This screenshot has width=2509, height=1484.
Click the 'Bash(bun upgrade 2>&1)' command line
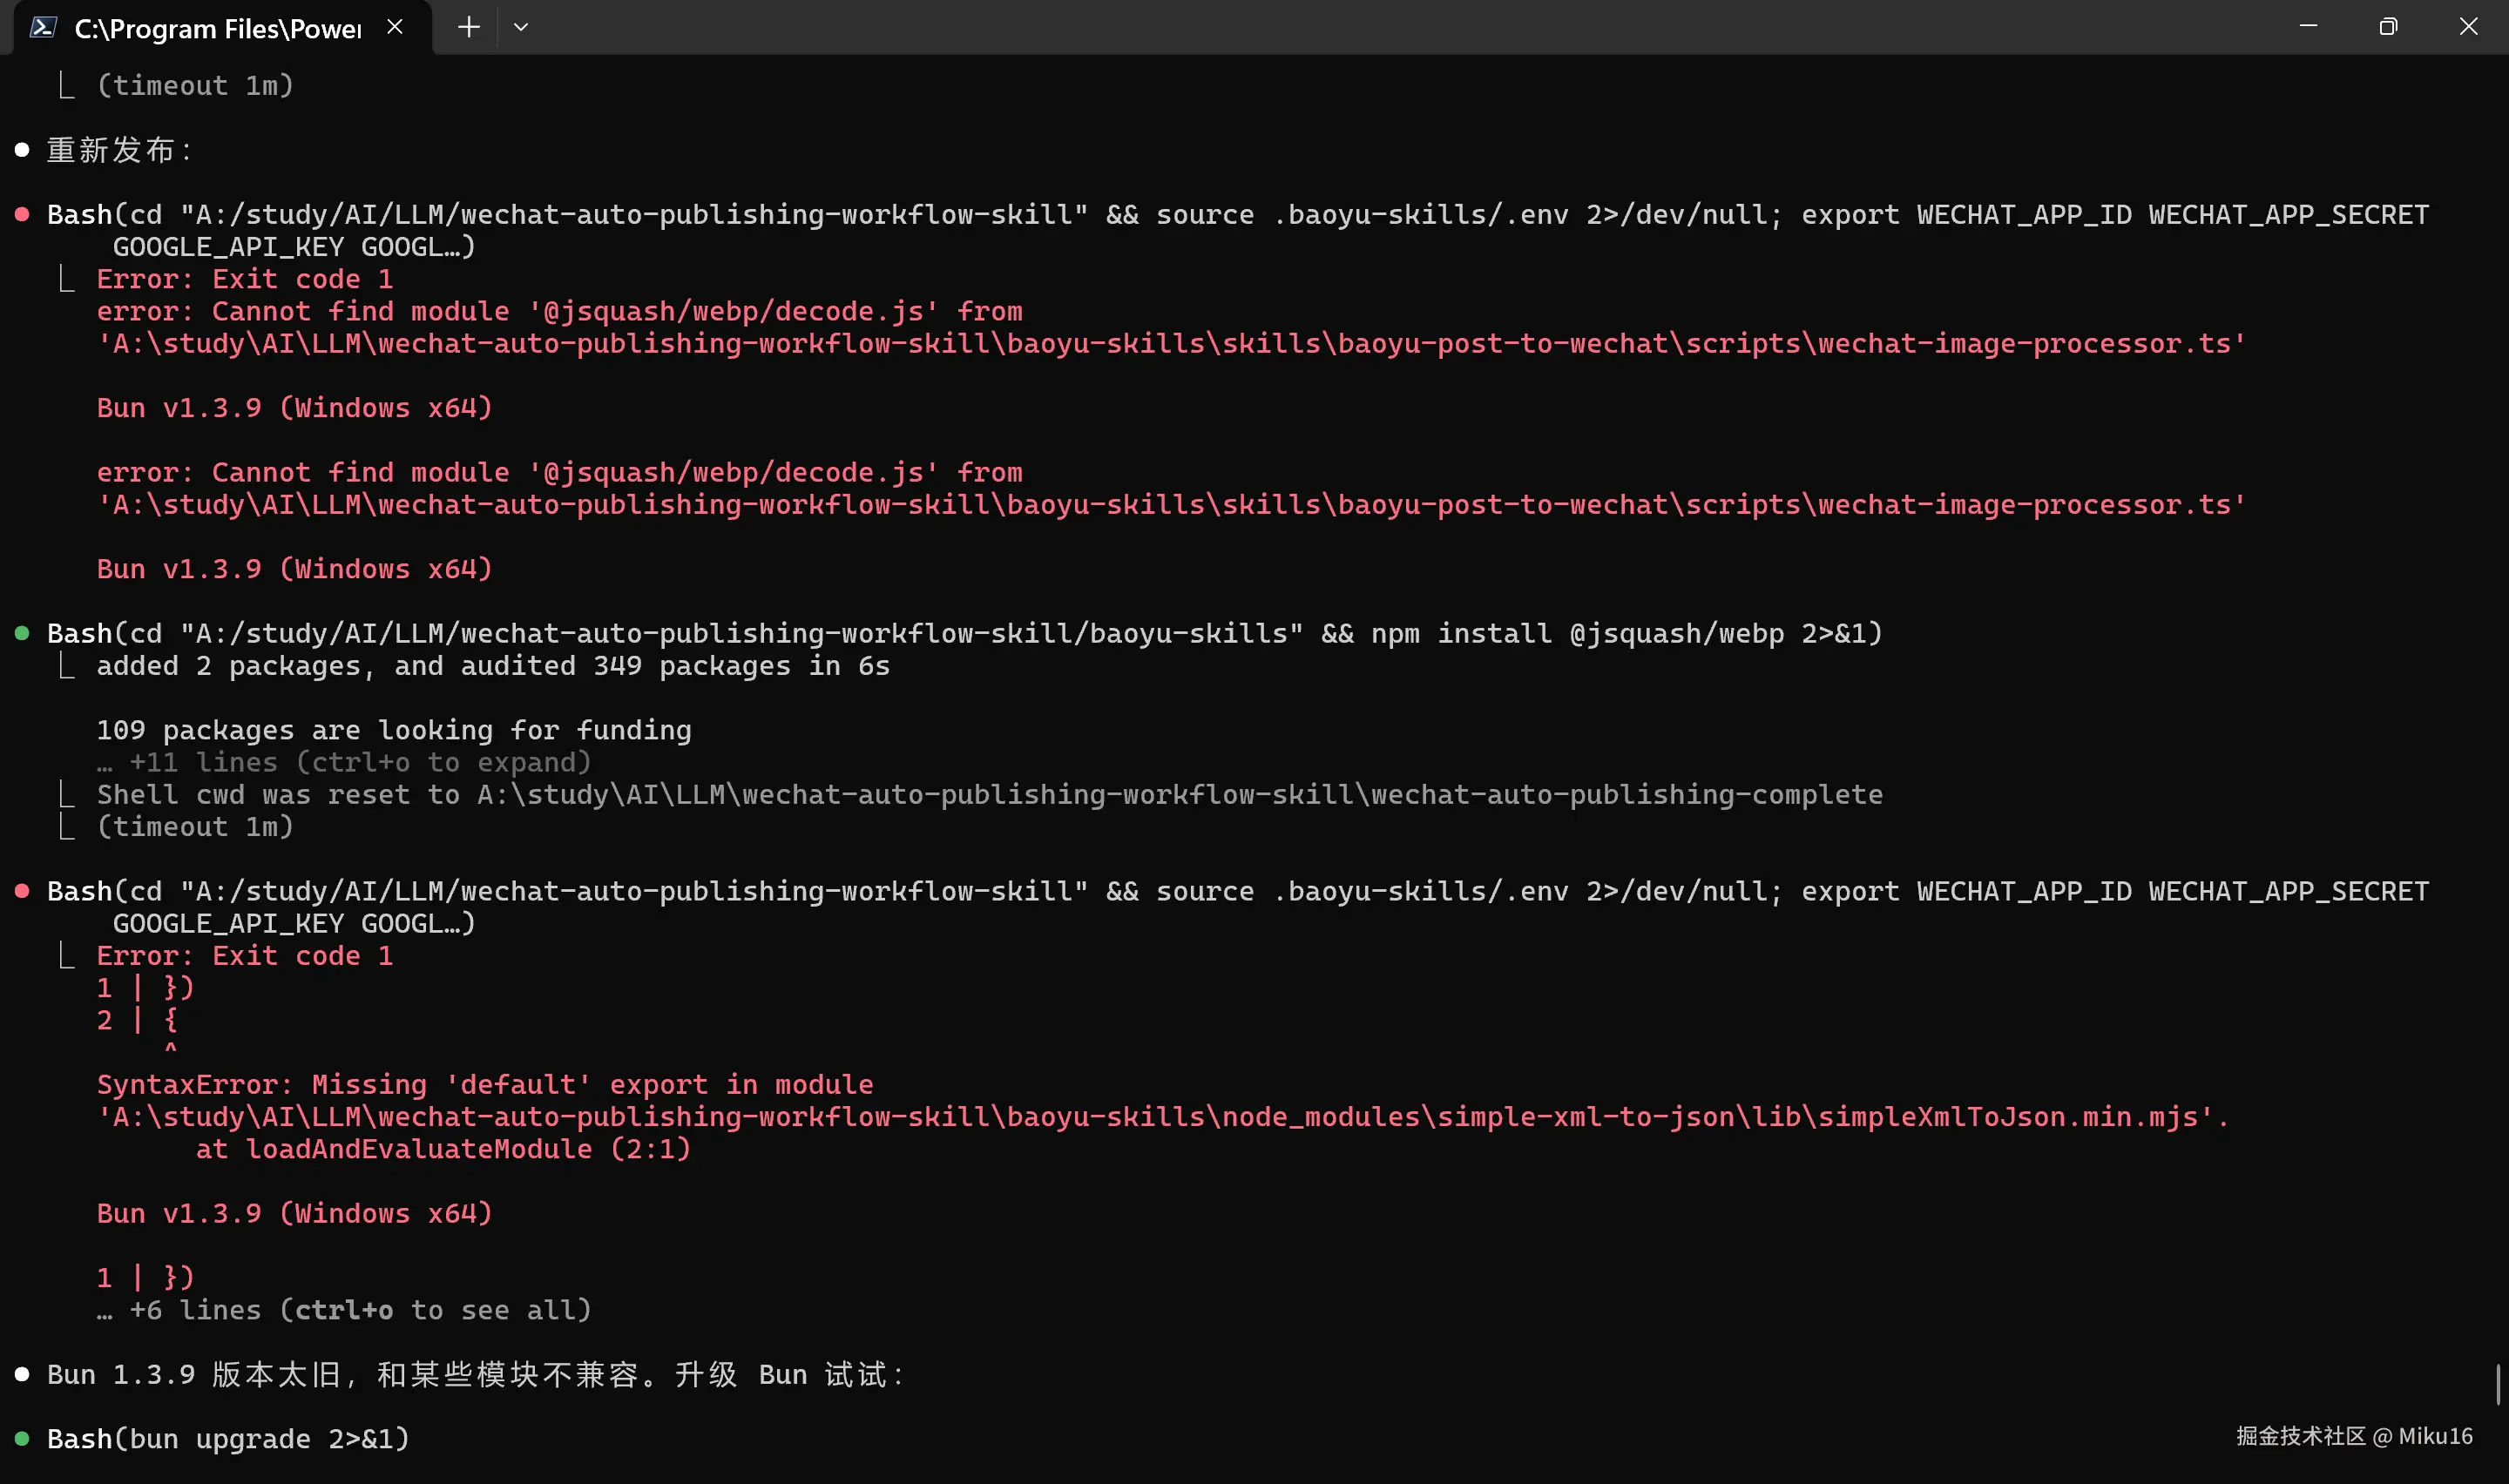click(x=229, y=1439)
